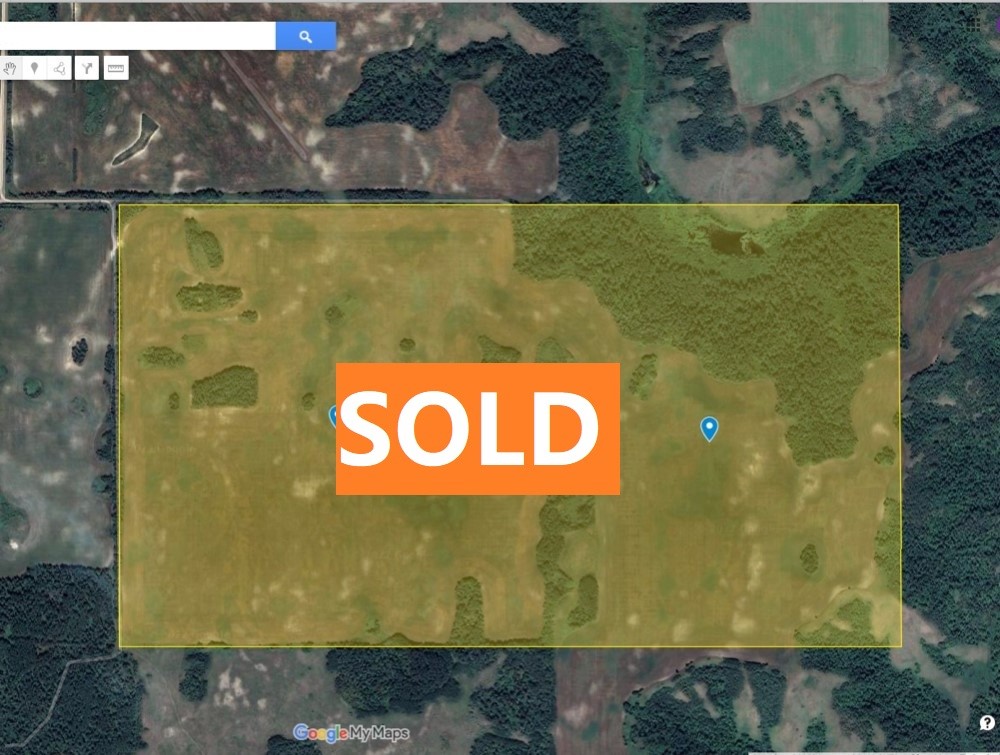Select the partly hidden pin left of SOLD
This screenshot has width=1000, height=755.
point(332,416)
